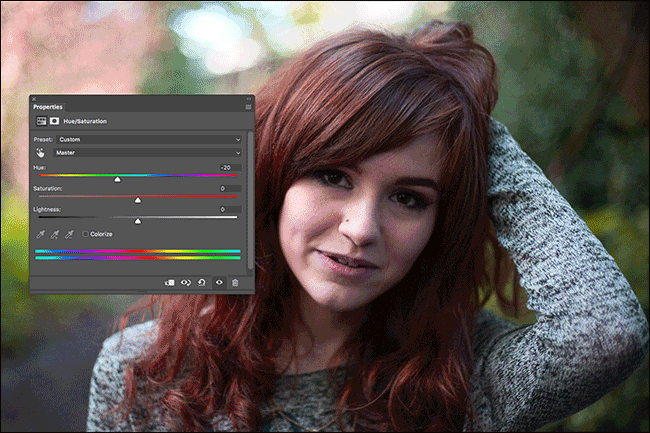This screenshot has height=433, width=650.
Task: Click the Saturation label
Action: (x=48, y=189)
